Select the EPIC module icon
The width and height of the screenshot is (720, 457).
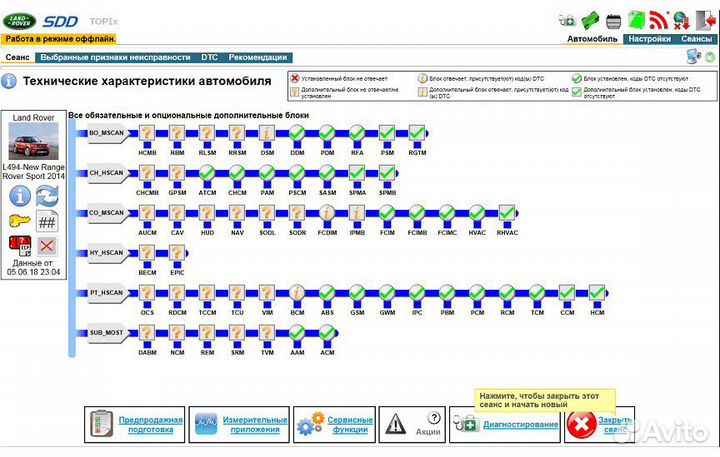click(177, 252)
